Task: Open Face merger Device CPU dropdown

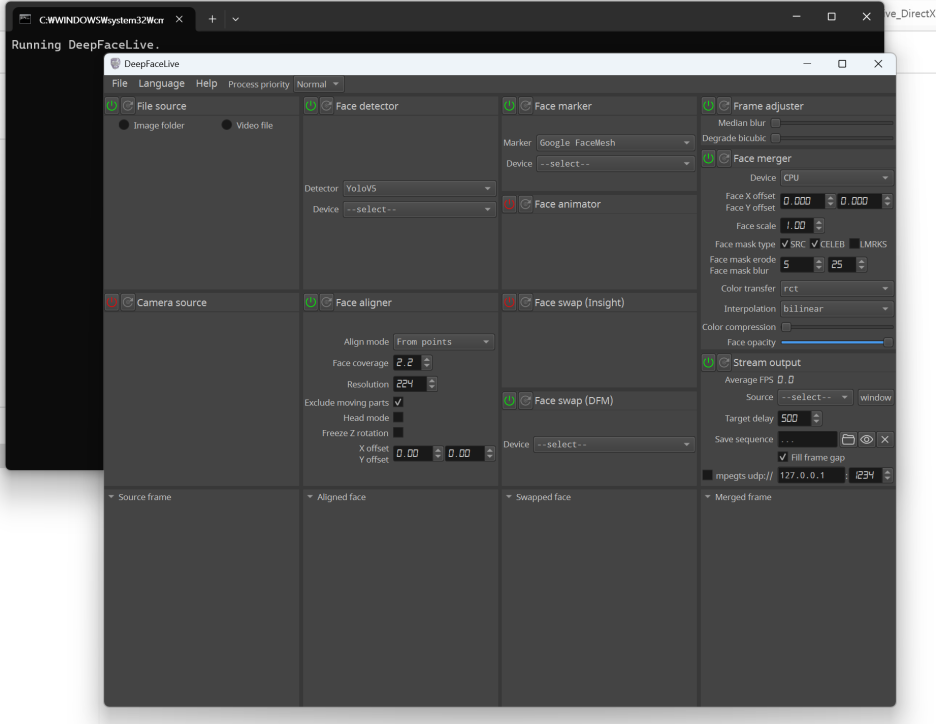Action: [x=836, y=178]
